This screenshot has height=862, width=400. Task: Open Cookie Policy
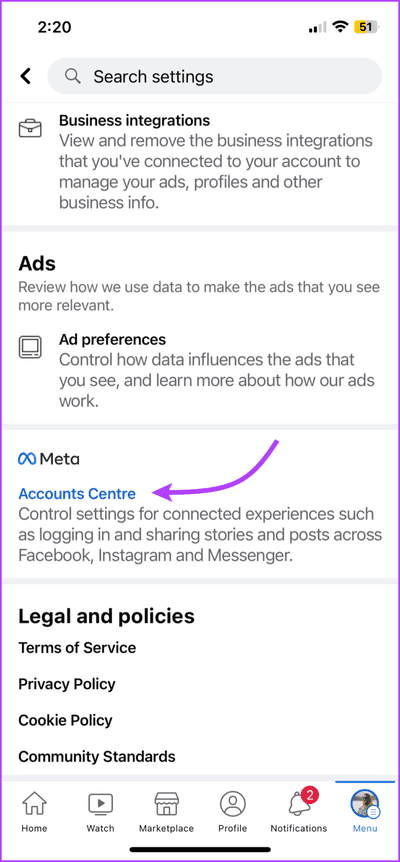pyautogui.click(x=65, y=720)
